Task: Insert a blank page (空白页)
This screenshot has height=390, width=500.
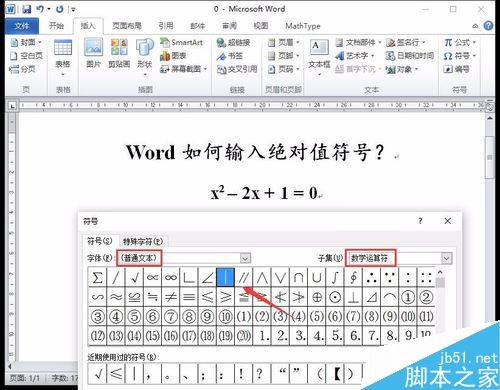Action: click(x=26, y=56)
